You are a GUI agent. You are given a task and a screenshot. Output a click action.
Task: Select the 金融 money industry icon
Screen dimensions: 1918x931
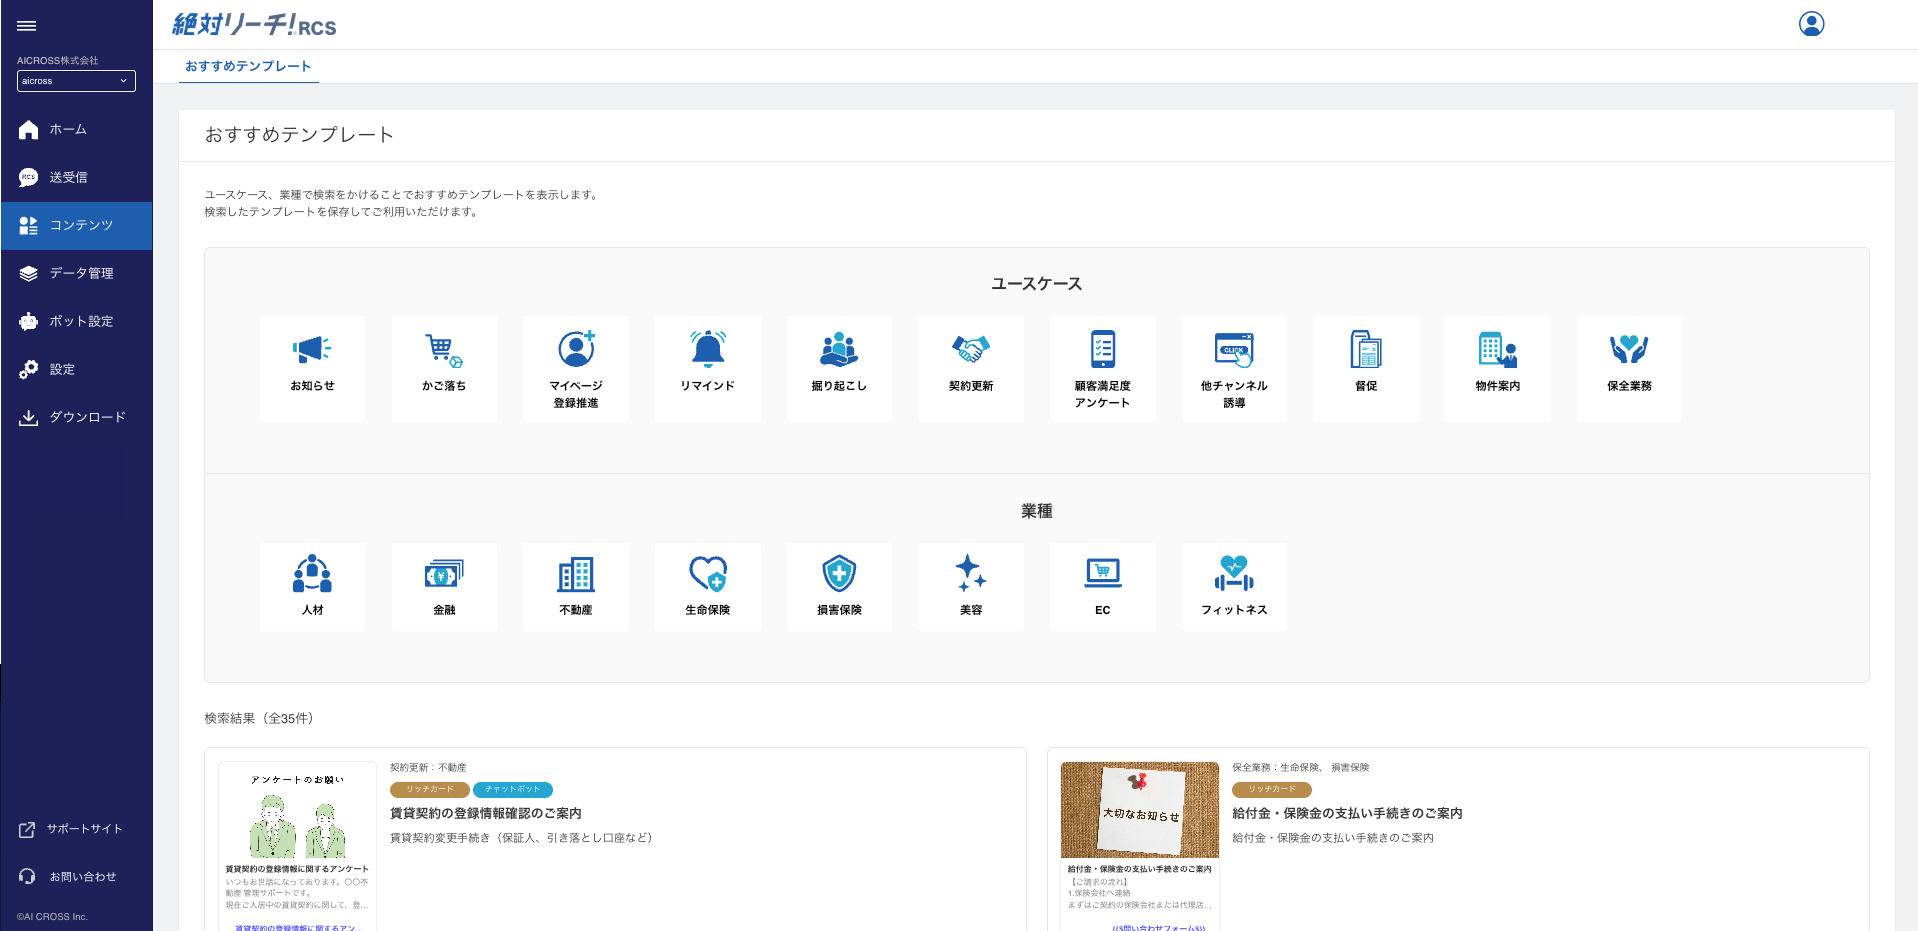[444, 585]
